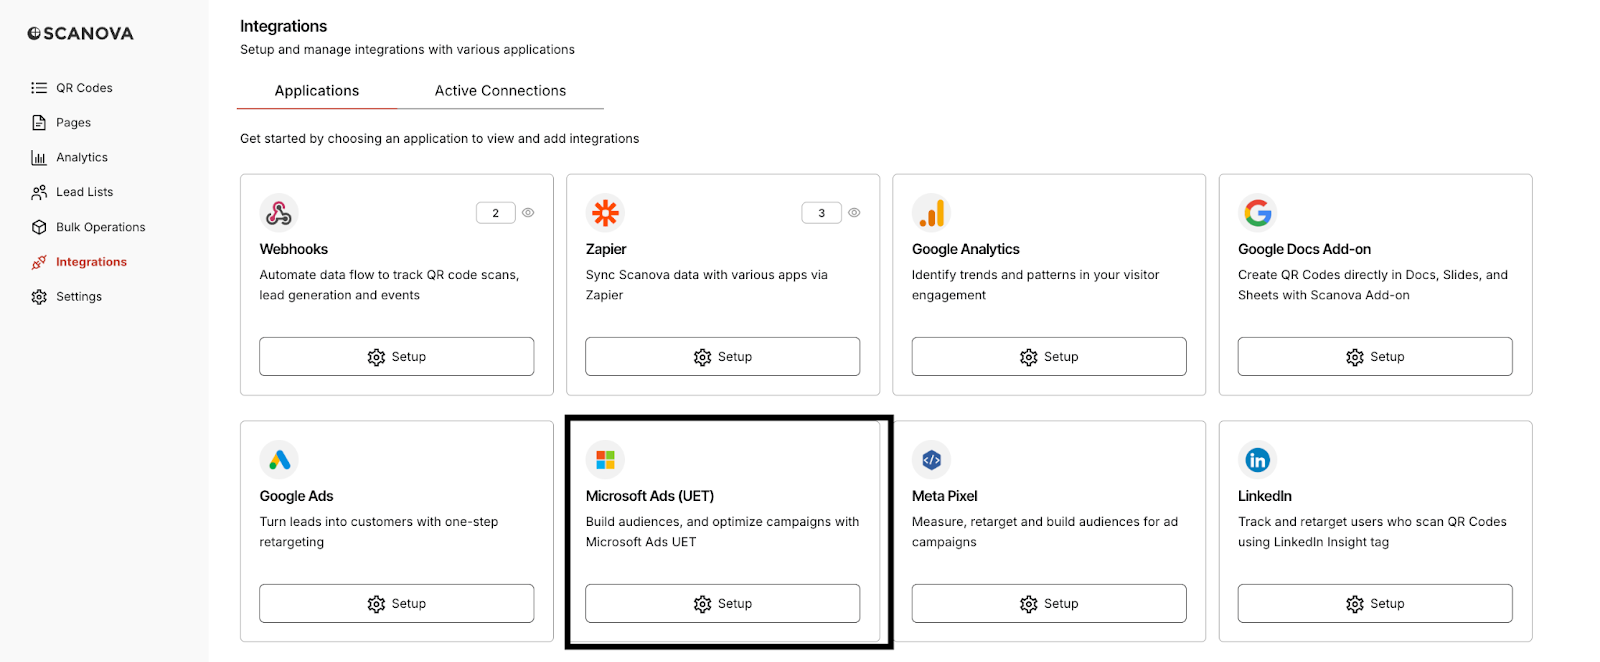The height and width of the screenshot is (662, 1600).
Task: Open Lead Lists in the sidebar
Action: 84,192
